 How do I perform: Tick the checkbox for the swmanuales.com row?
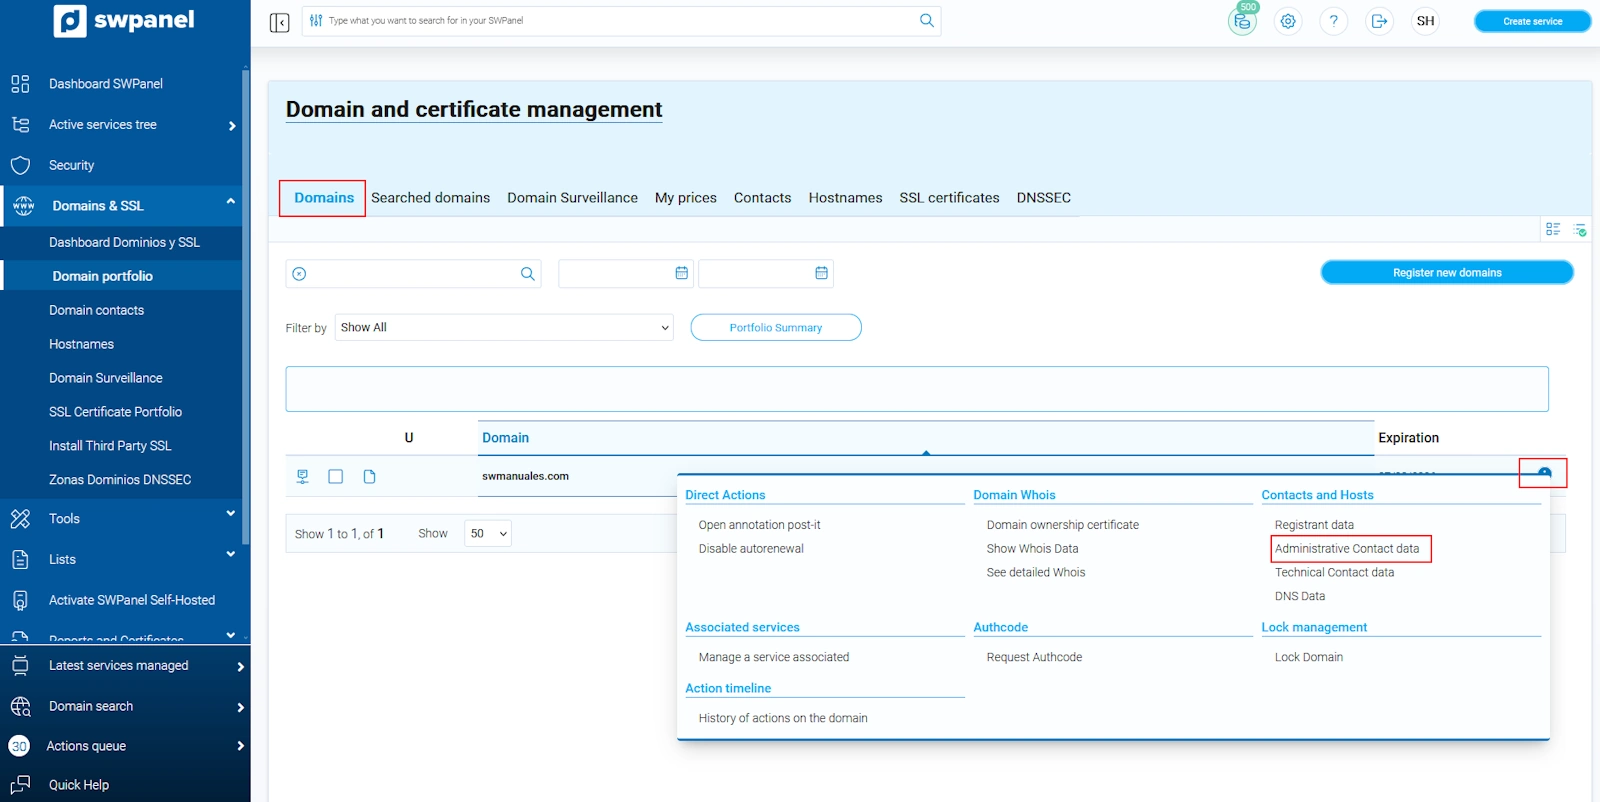point(336,477)
